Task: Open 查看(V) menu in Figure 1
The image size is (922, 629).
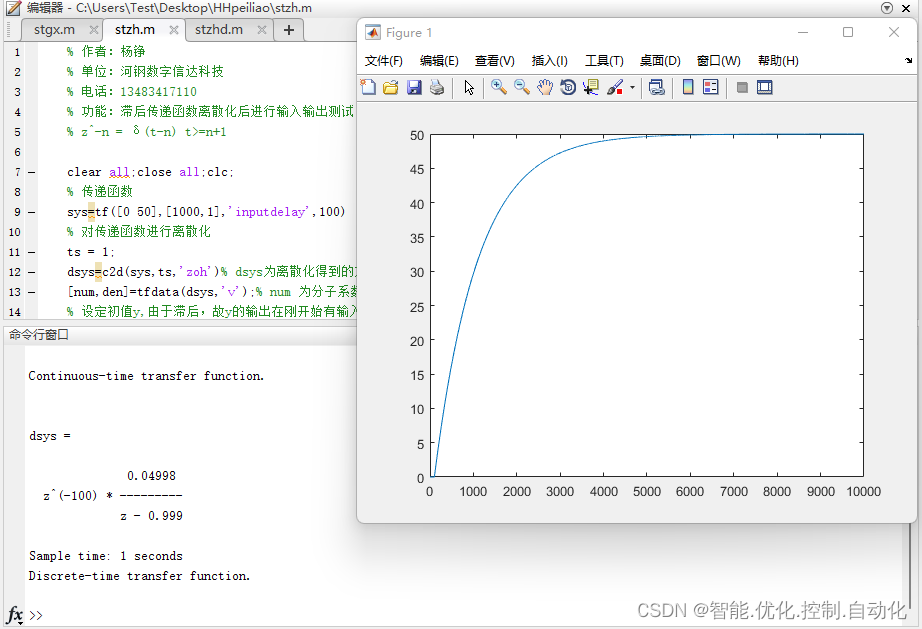Action: click(x=495, y=61)
